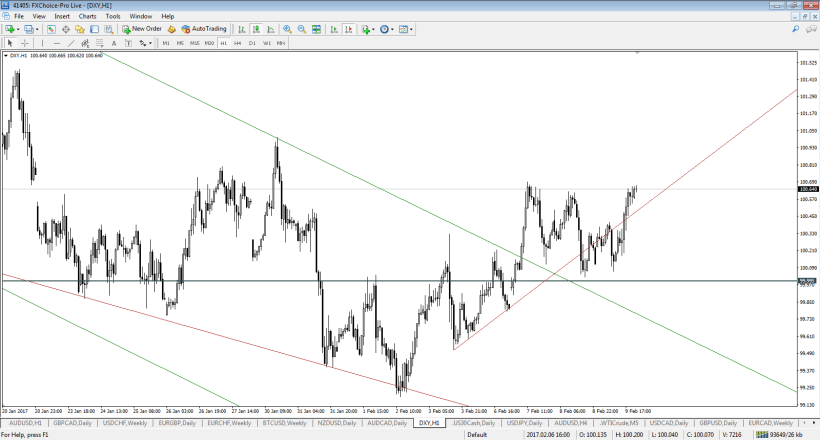Switch chart to Bar Chart mode
The width and height of the screenshot is (820, 440).
point(242,29)
